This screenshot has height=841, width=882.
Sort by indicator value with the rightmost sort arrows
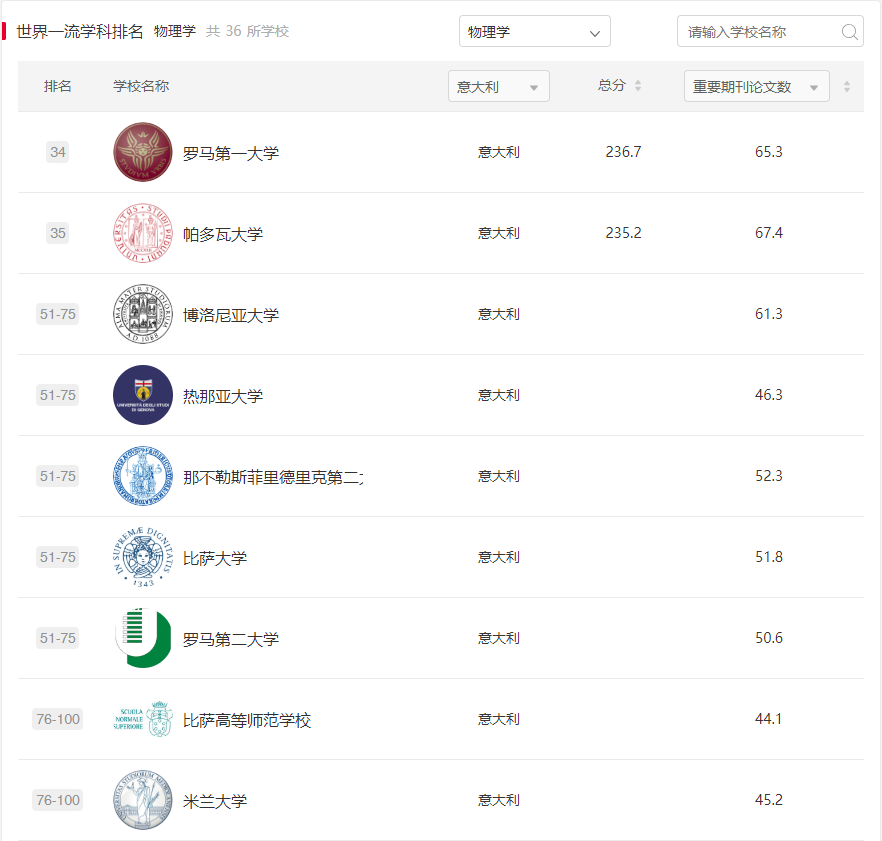[847, 87]
